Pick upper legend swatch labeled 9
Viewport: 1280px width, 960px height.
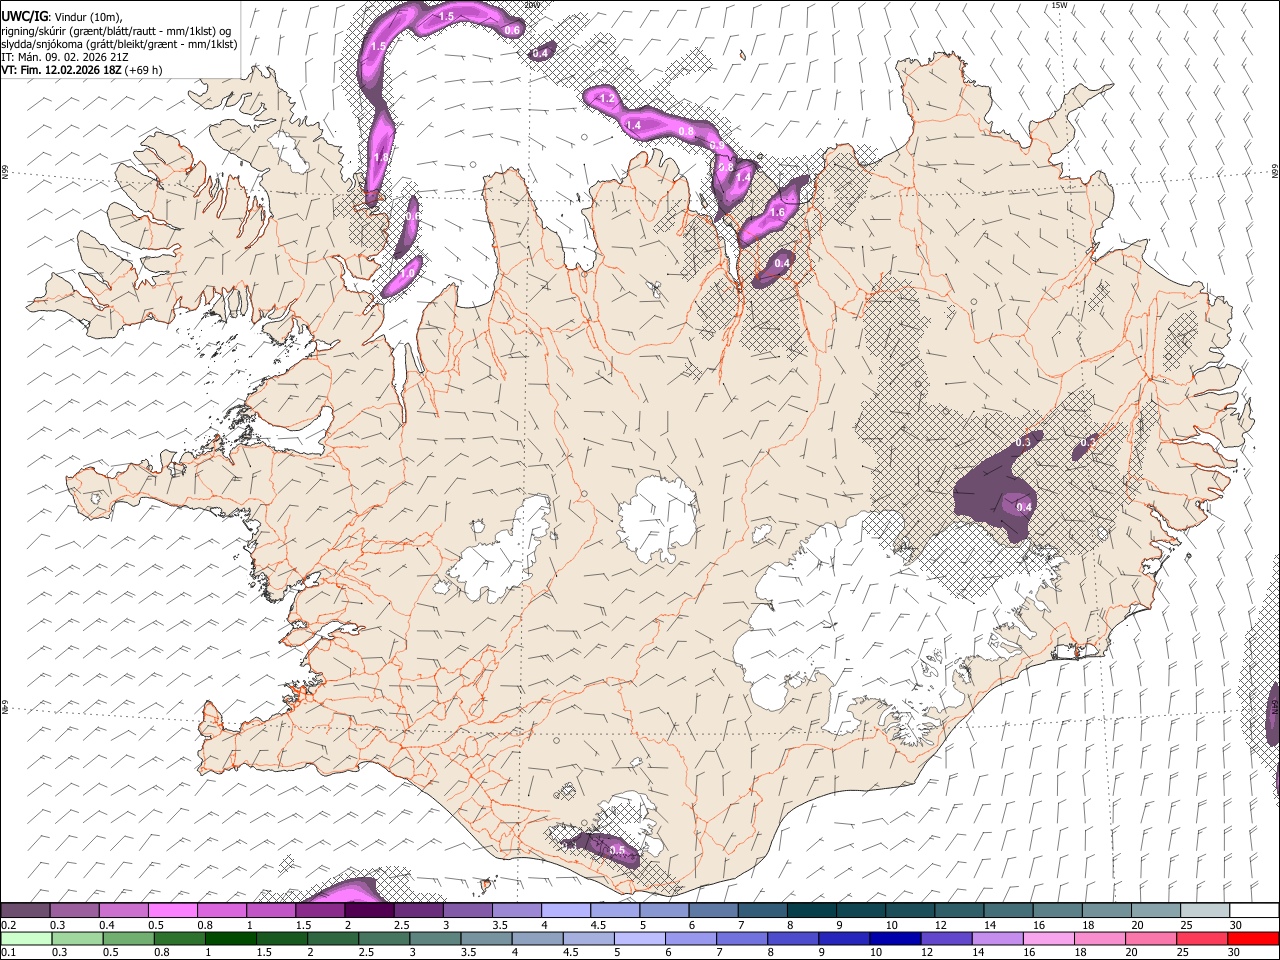point(861,911)
